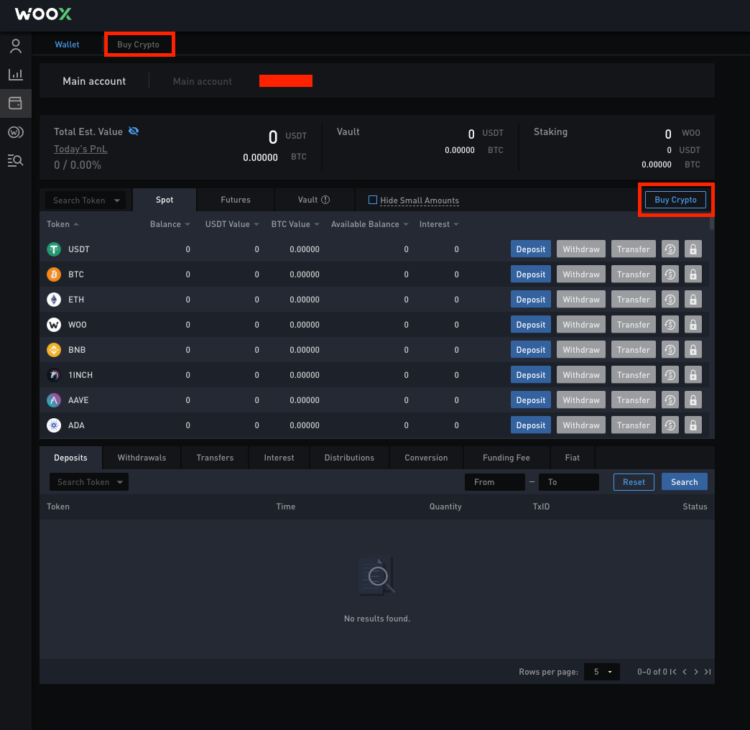Open the Withdrawals history tab

141,458
